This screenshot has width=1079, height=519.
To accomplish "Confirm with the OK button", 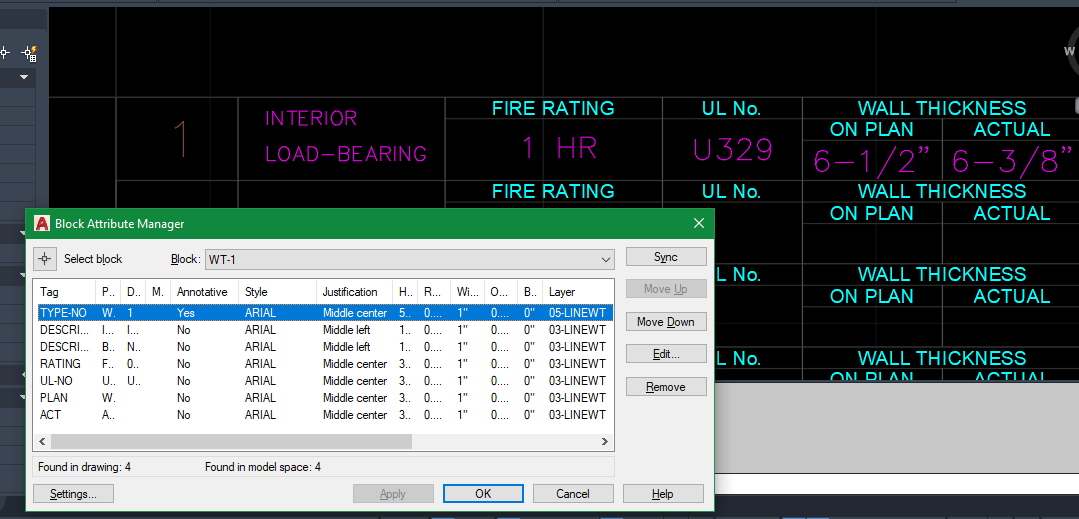I will [x=483, y=494].
